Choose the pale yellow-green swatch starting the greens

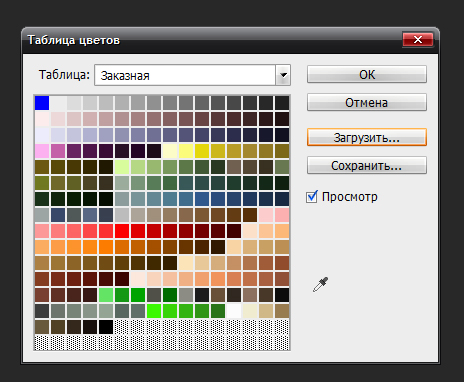point(122,167)
